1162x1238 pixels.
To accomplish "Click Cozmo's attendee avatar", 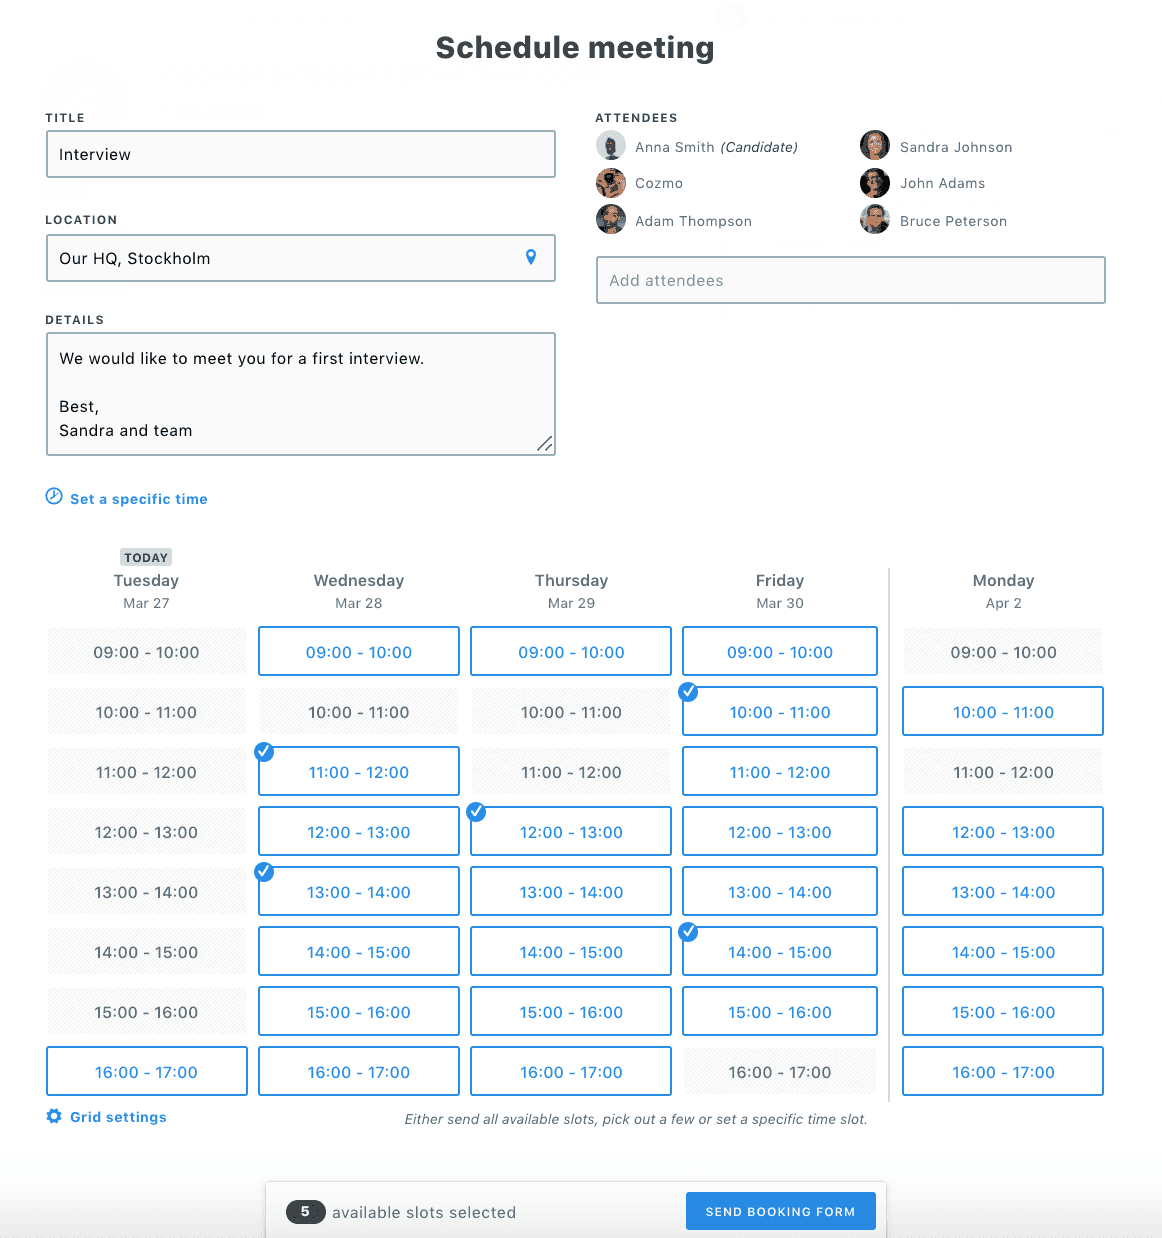I will pyautogui.click(x=611, y=183).
